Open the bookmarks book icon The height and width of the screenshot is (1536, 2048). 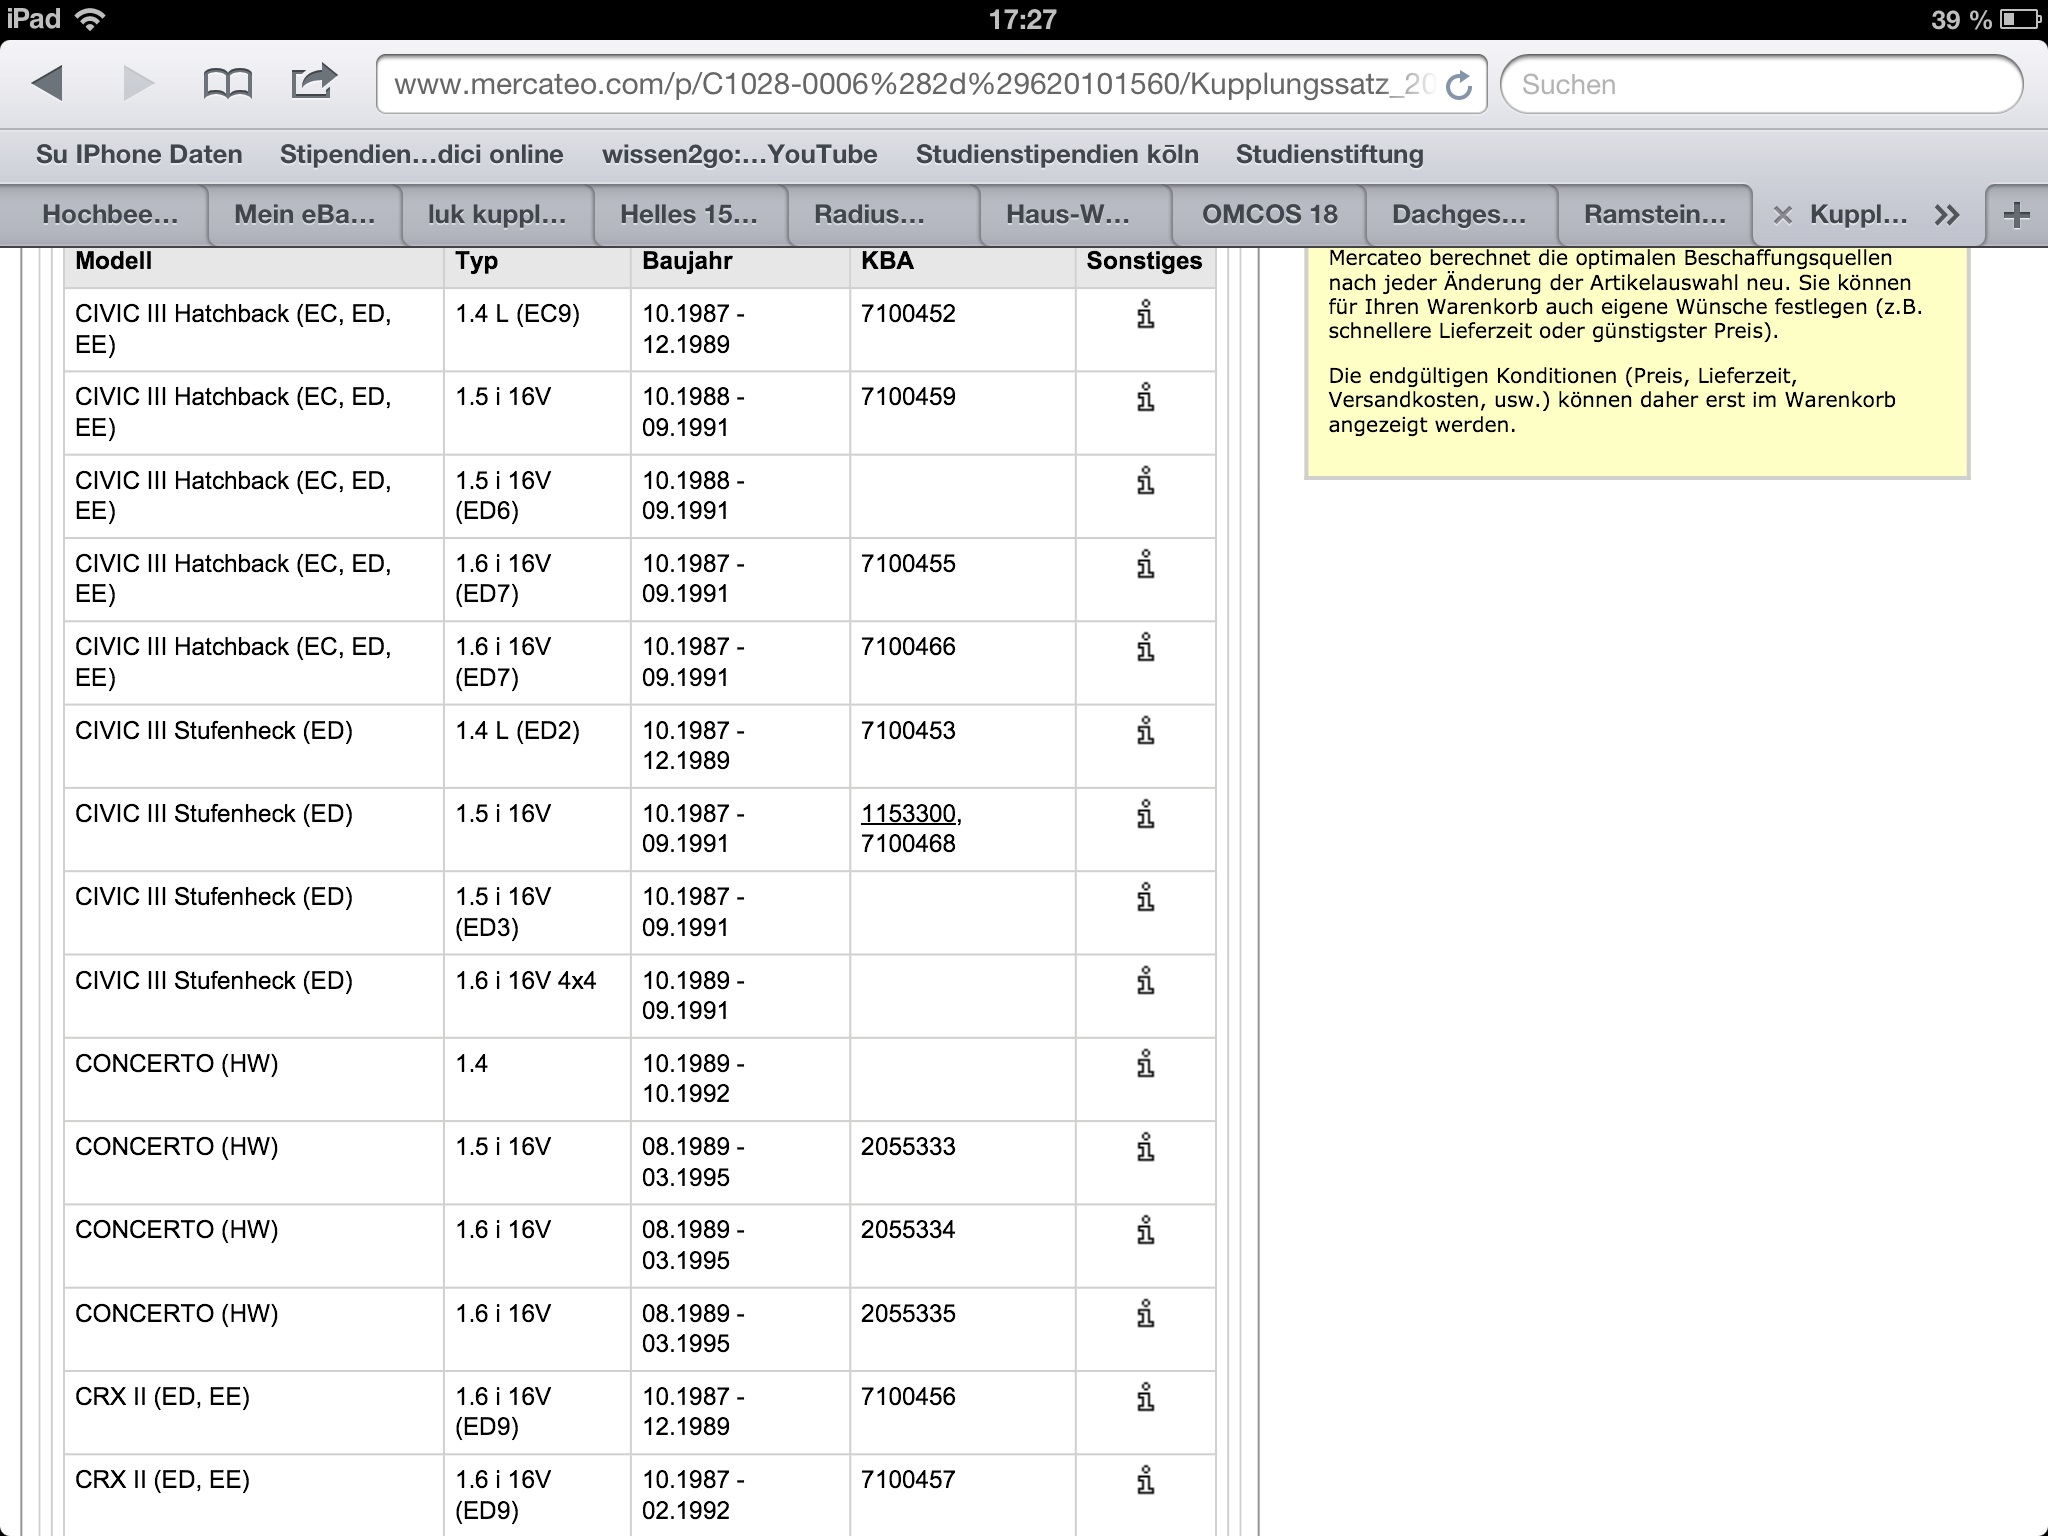click(x=227, y=84)
